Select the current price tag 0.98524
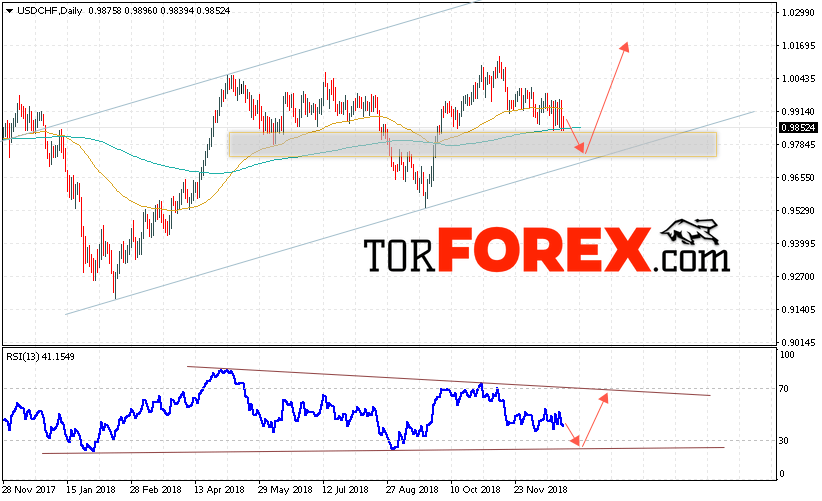This screenshot has width=822, height=501. pos(798,128)
